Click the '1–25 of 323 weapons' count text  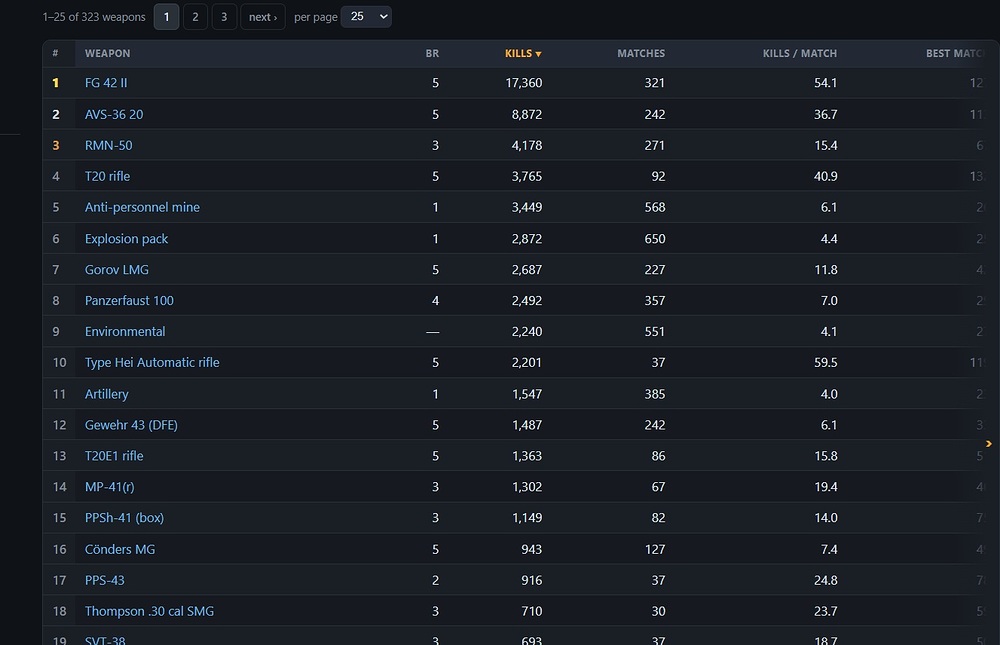[x=94, y=17]
